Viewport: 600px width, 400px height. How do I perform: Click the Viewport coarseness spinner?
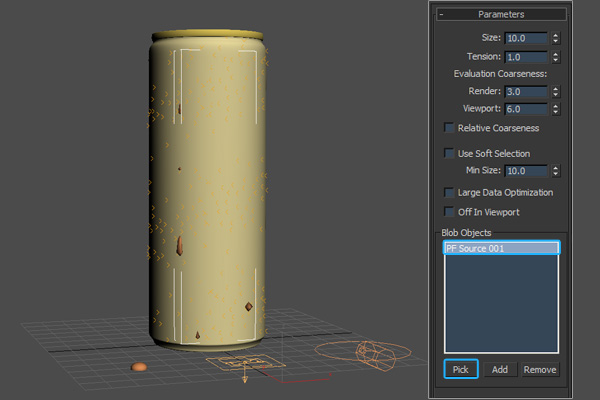pos(556,109)
